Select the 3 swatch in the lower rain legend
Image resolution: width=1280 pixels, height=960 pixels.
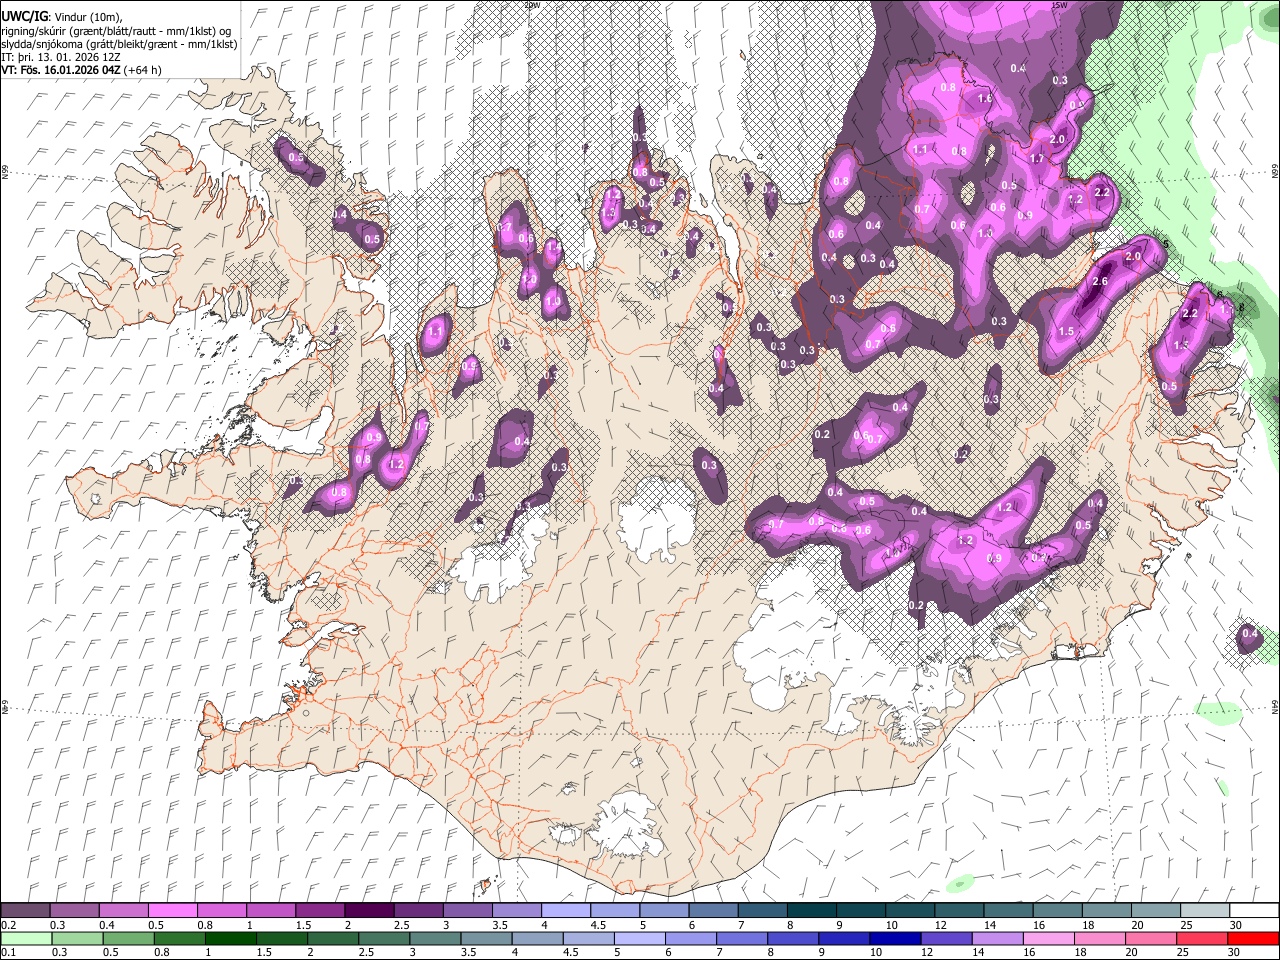coord(435,939)
